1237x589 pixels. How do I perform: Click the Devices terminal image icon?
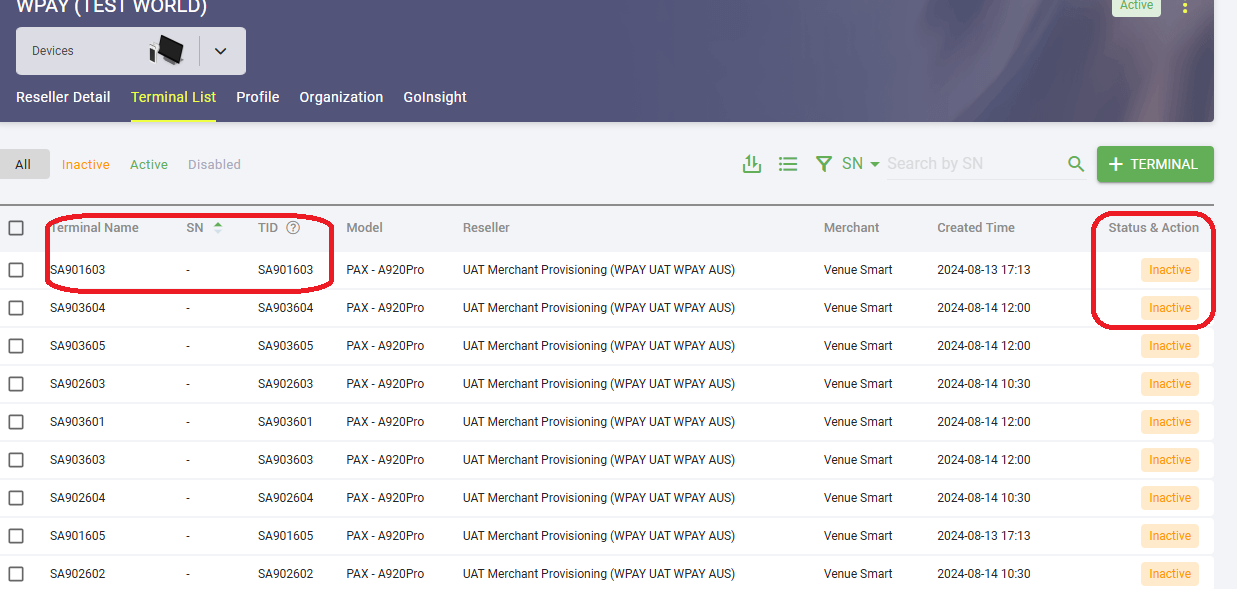[x=166, y=50]
